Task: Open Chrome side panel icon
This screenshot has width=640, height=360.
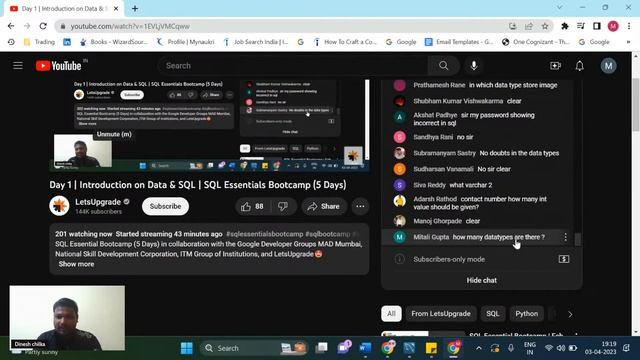Action: coord(597,26)
